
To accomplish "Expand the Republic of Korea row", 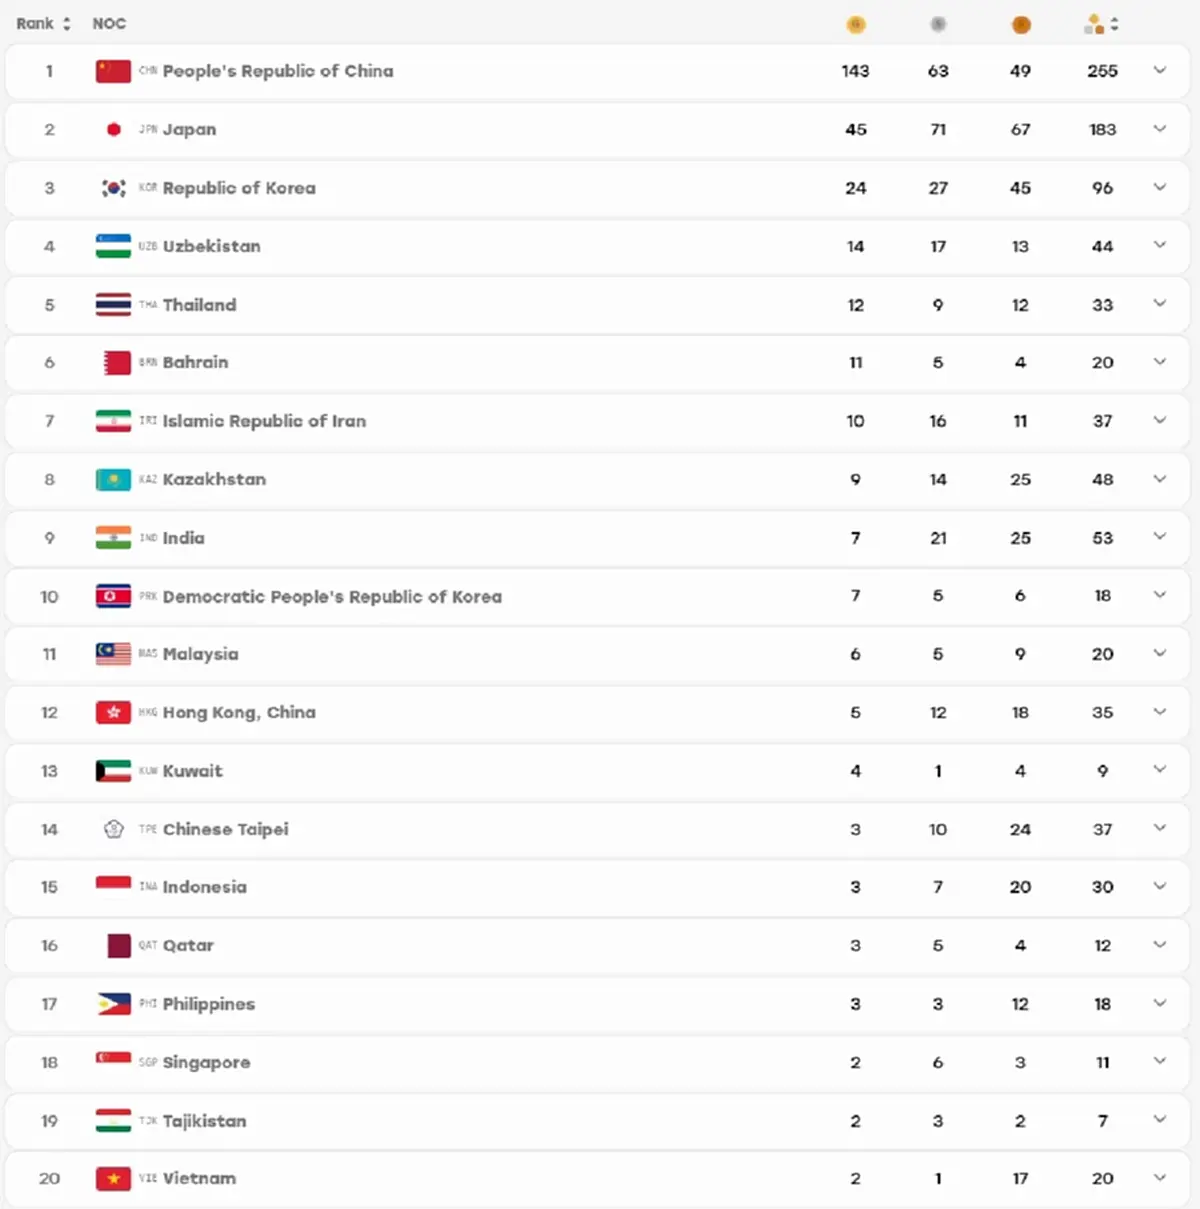I will click(x=1160, y=187).
